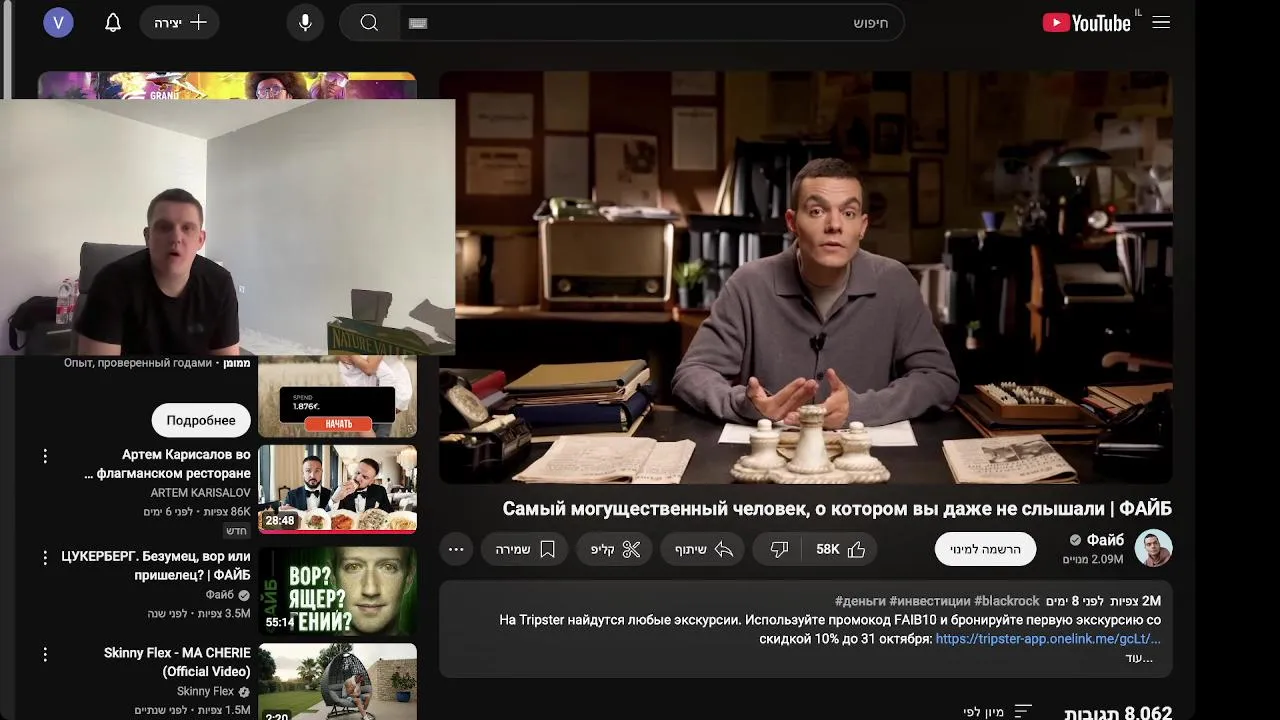This screenshot has width=1280, height=720.
Task: Click channel name ARTEM KARISALOV
Action: point(201,493)
